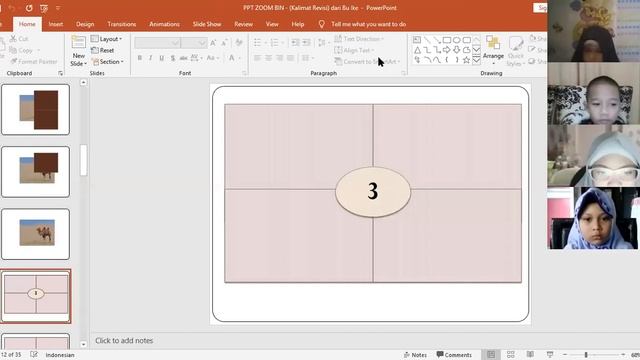Viewport: 640px width, 360px height.
Task: Select the Down Arrow shape
Action: 457,50
